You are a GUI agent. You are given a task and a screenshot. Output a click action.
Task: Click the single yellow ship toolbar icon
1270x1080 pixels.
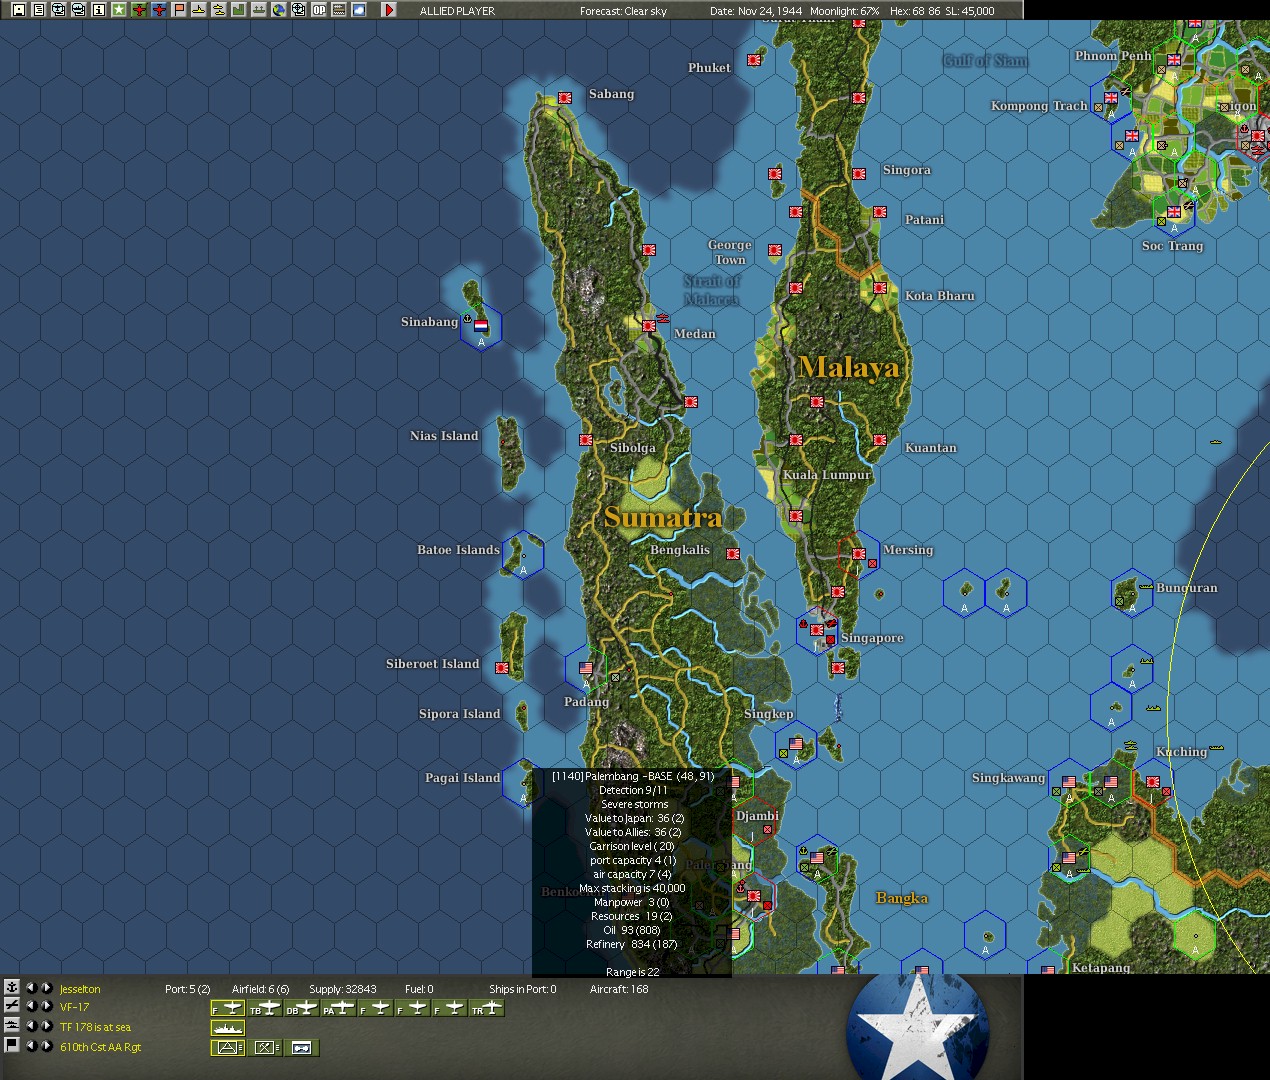(199, 10)
